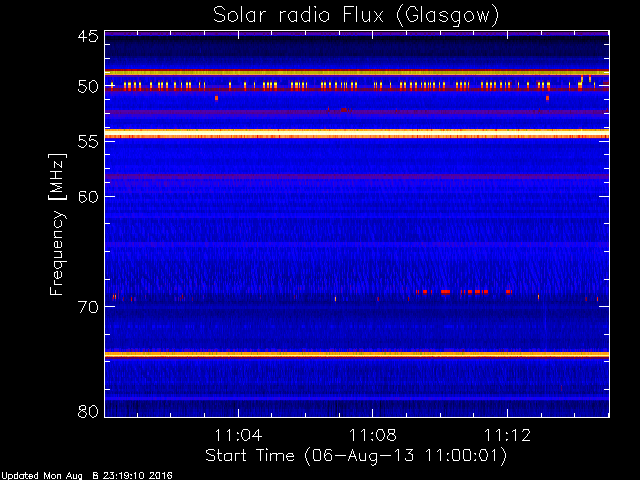The width and height of the screenshot is (640, 480).
Task: Click the yellow-green band just above 50 MHz
Action: pyautogui.click(x=357, y=73)
